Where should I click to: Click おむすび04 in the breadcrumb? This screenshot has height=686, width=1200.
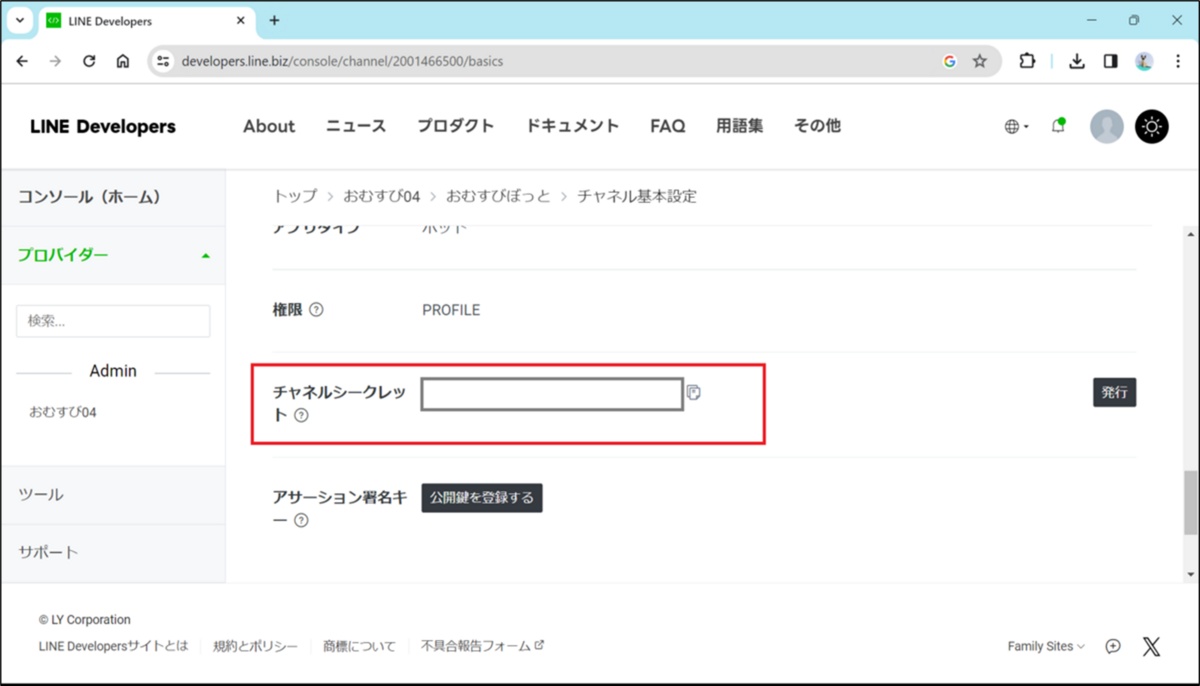[382, 196]
